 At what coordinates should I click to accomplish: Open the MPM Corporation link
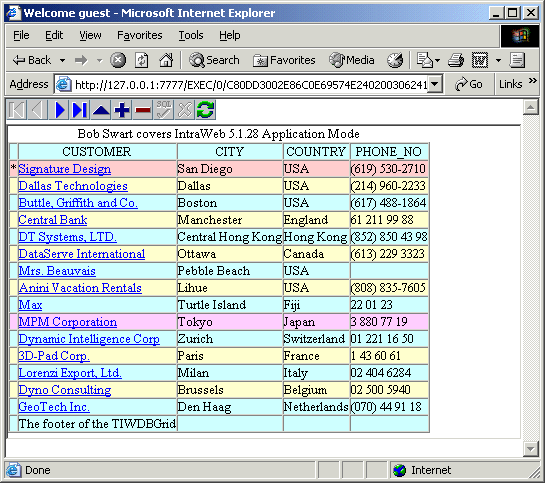coord(67,322)
